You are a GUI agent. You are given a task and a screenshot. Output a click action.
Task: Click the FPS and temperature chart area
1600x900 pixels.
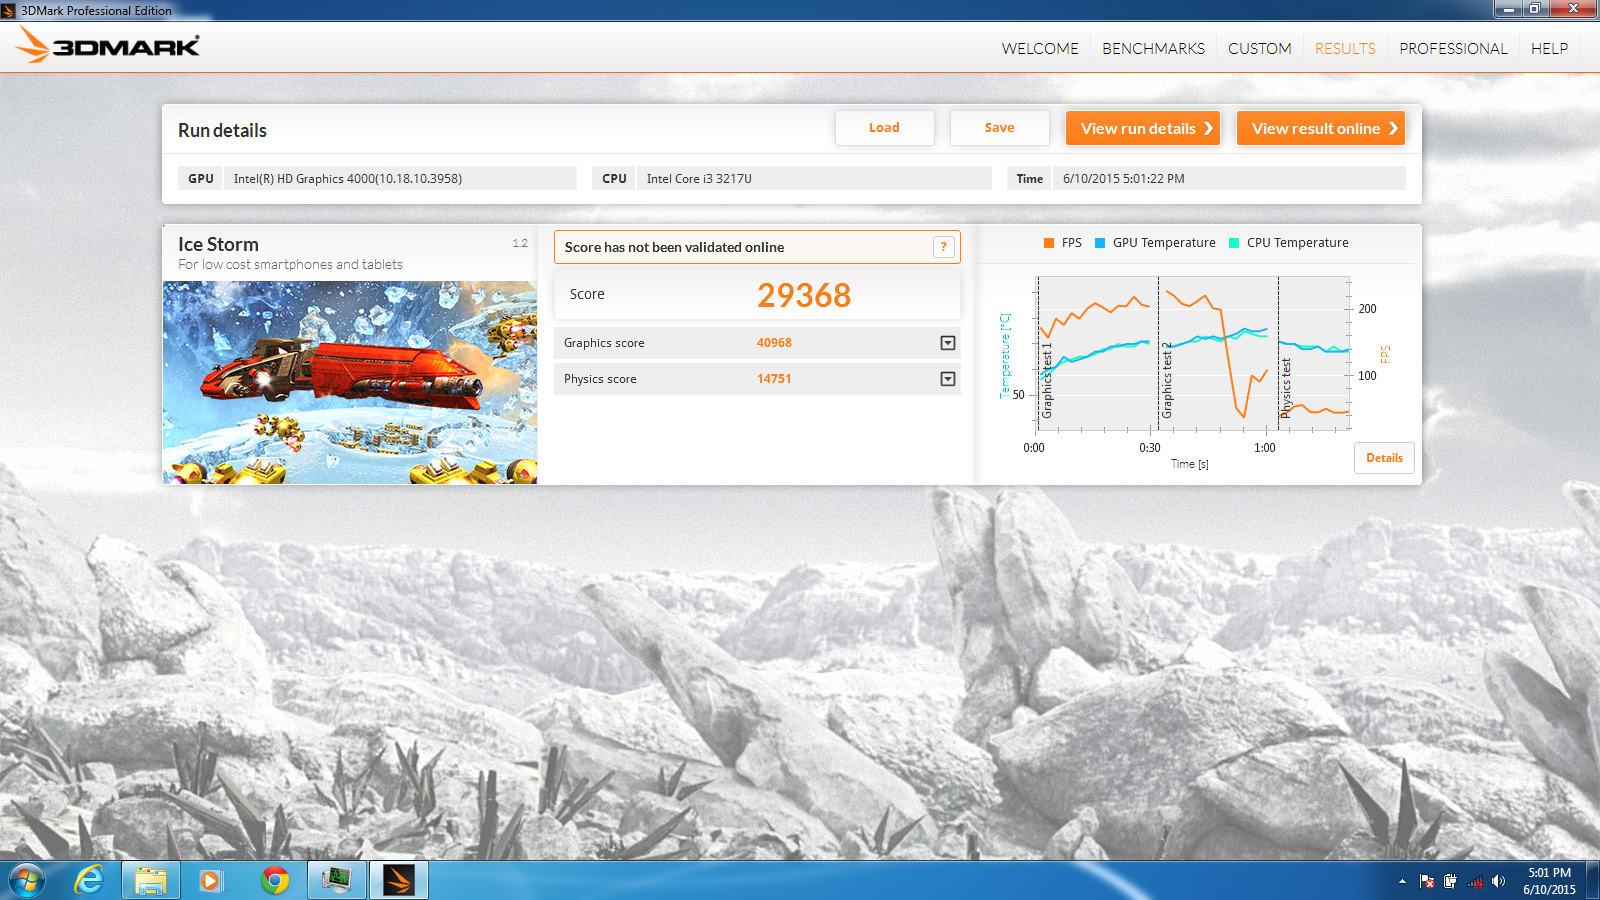1194,354
